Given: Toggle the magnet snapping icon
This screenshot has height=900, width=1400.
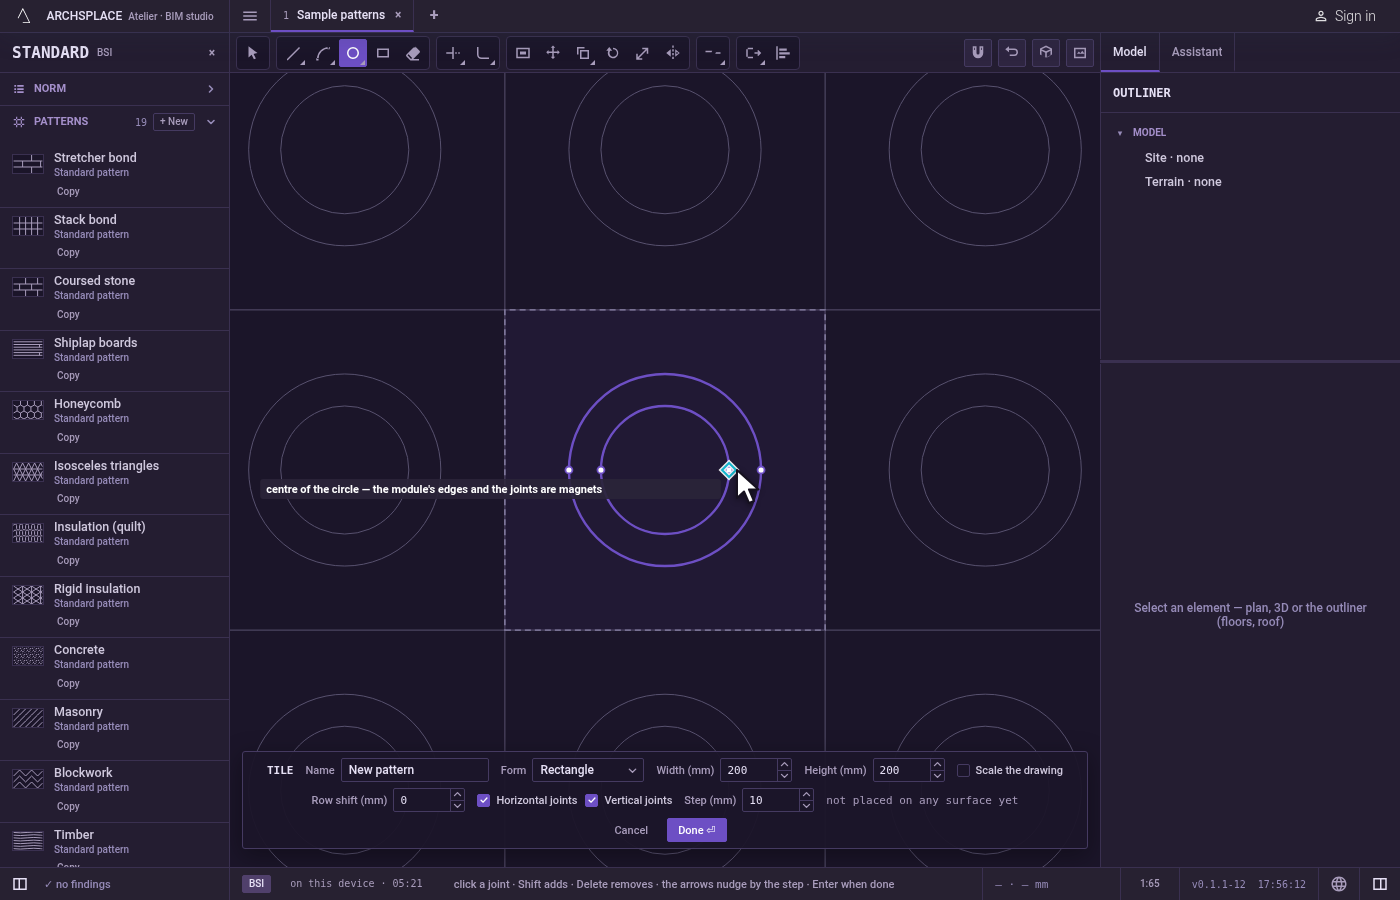Looking at the screenshot, I should [x=978, y=52].
